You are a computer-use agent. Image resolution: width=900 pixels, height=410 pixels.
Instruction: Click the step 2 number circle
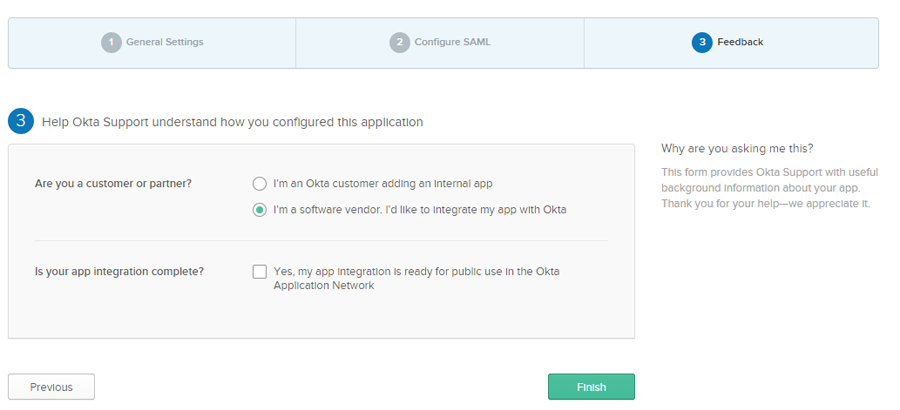399,42
